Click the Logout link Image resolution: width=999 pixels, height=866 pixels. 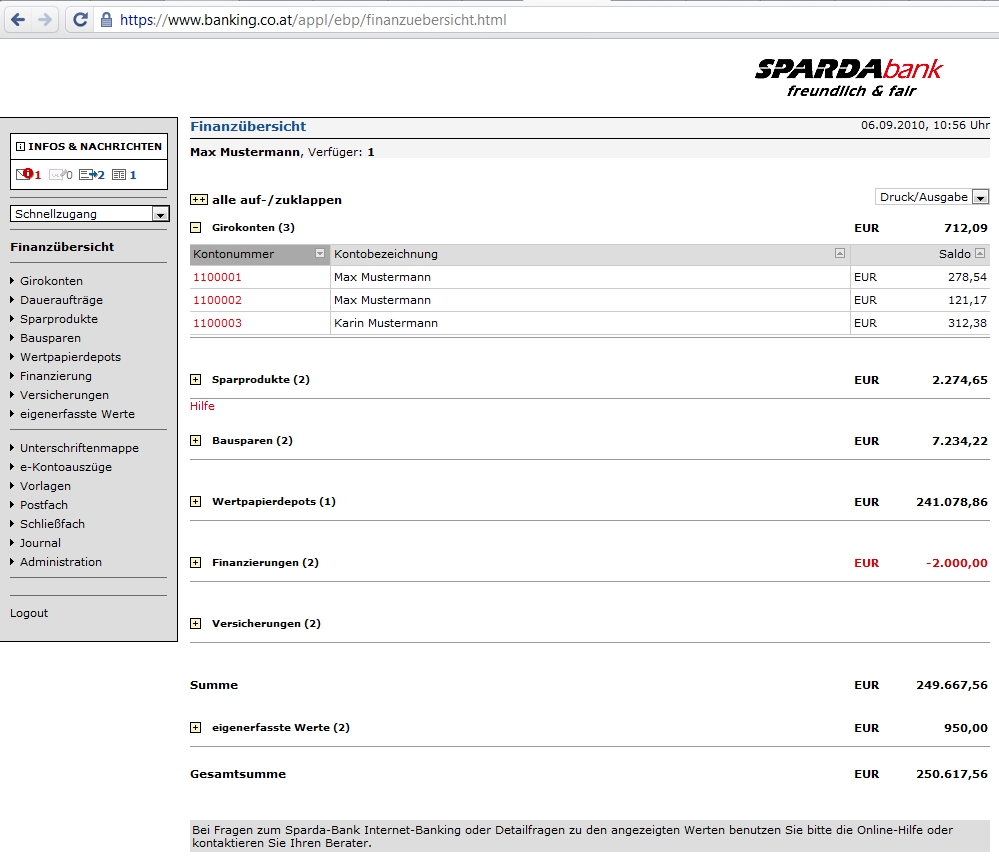click(29, 613)
